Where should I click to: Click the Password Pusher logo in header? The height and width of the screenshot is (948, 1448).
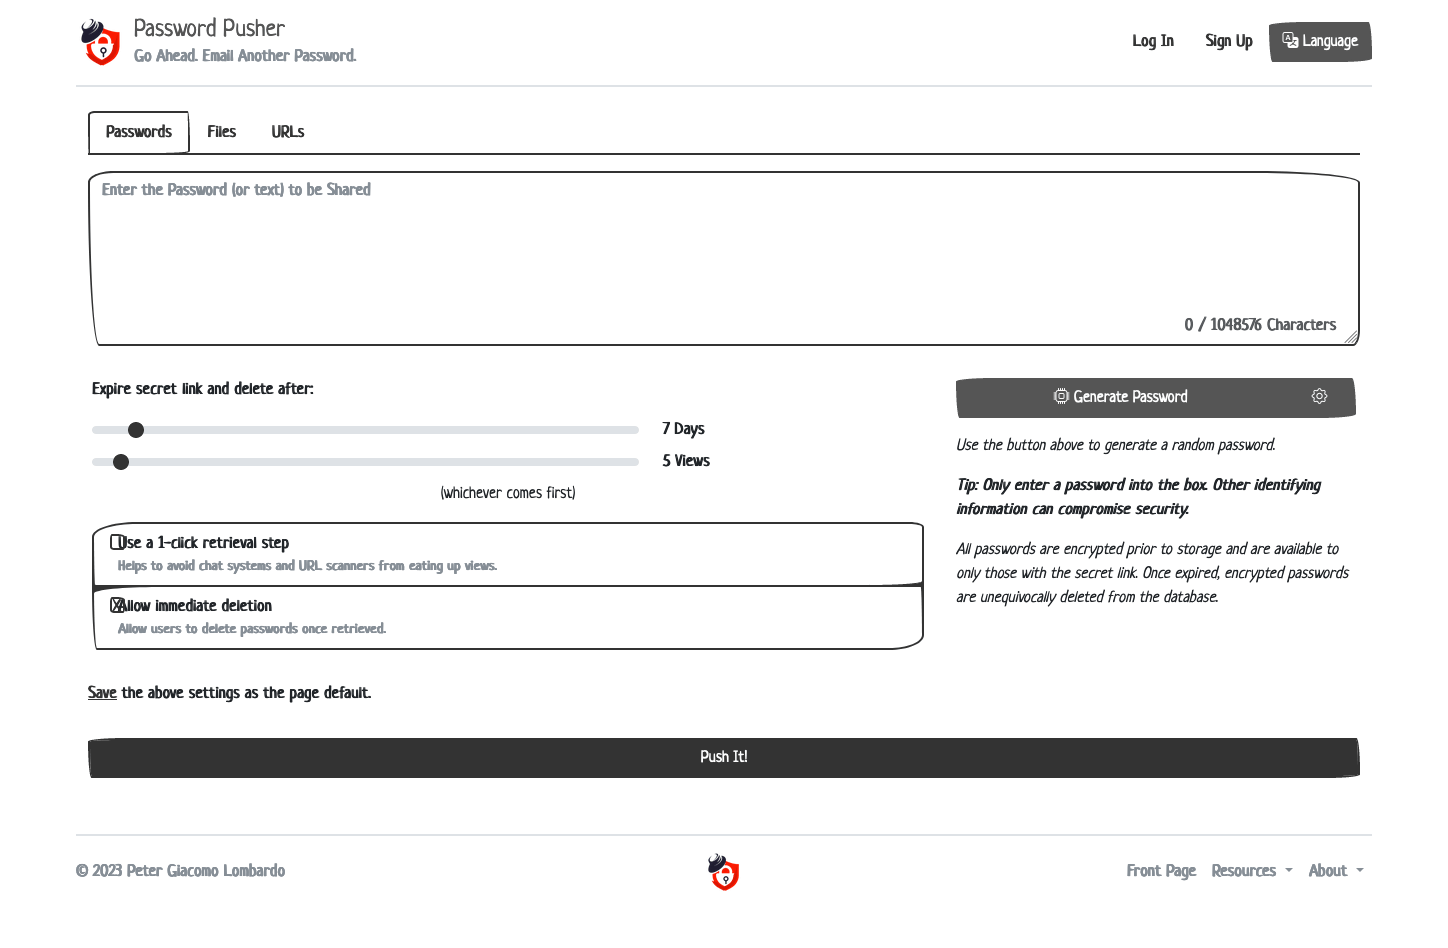[x=101, y=42]
